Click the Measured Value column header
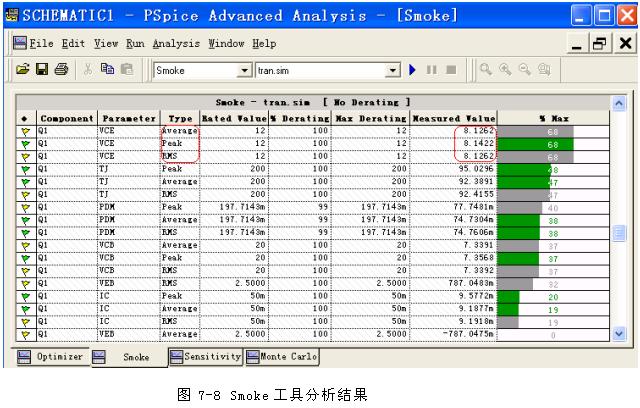 454,119
